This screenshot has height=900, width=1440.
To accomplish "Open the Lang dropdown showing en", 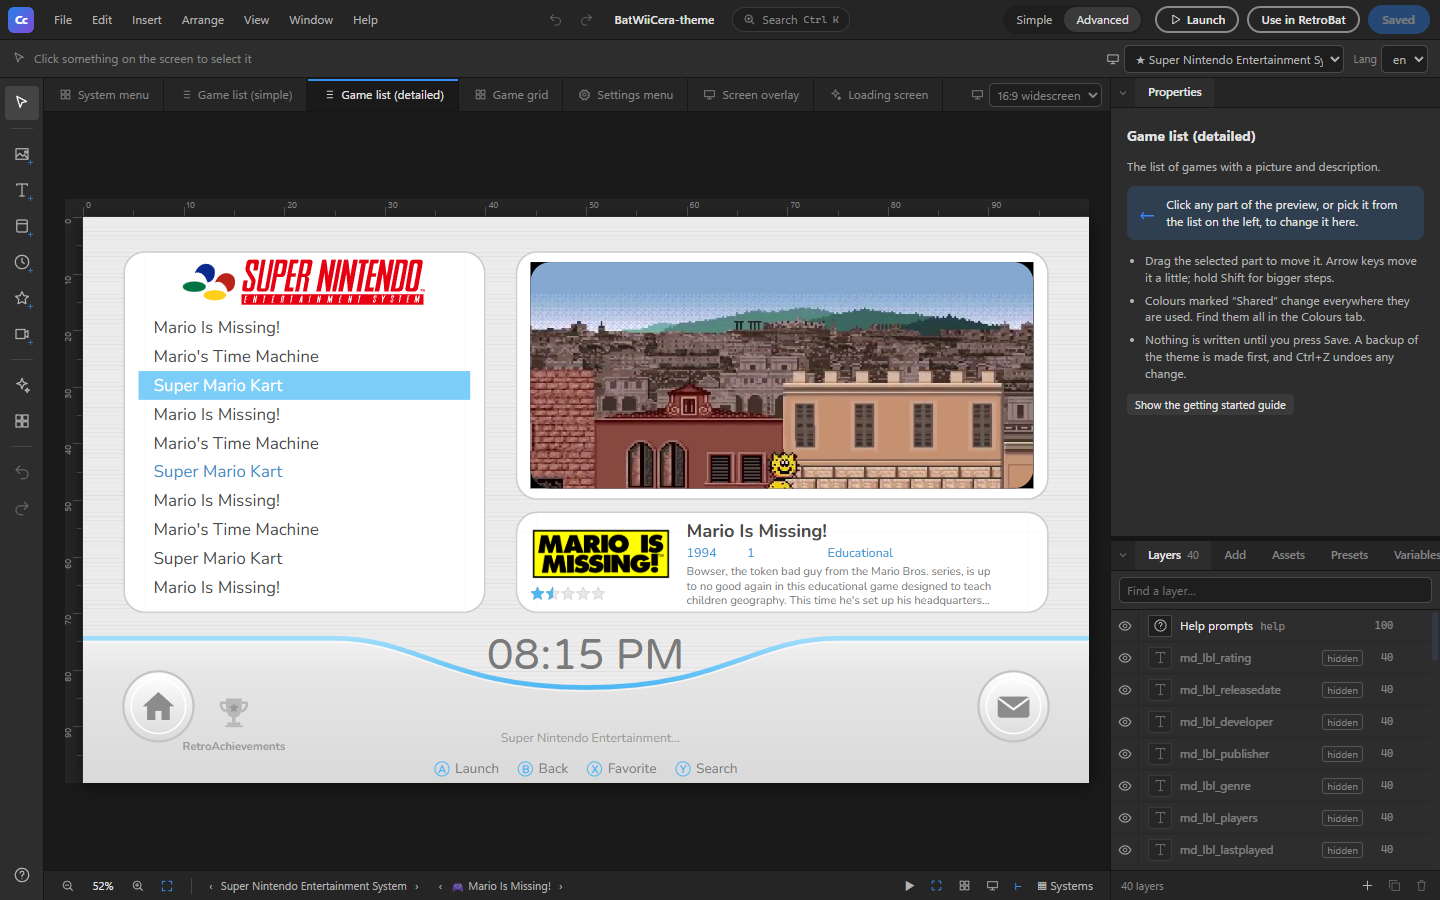I will tap(1404, 60).
